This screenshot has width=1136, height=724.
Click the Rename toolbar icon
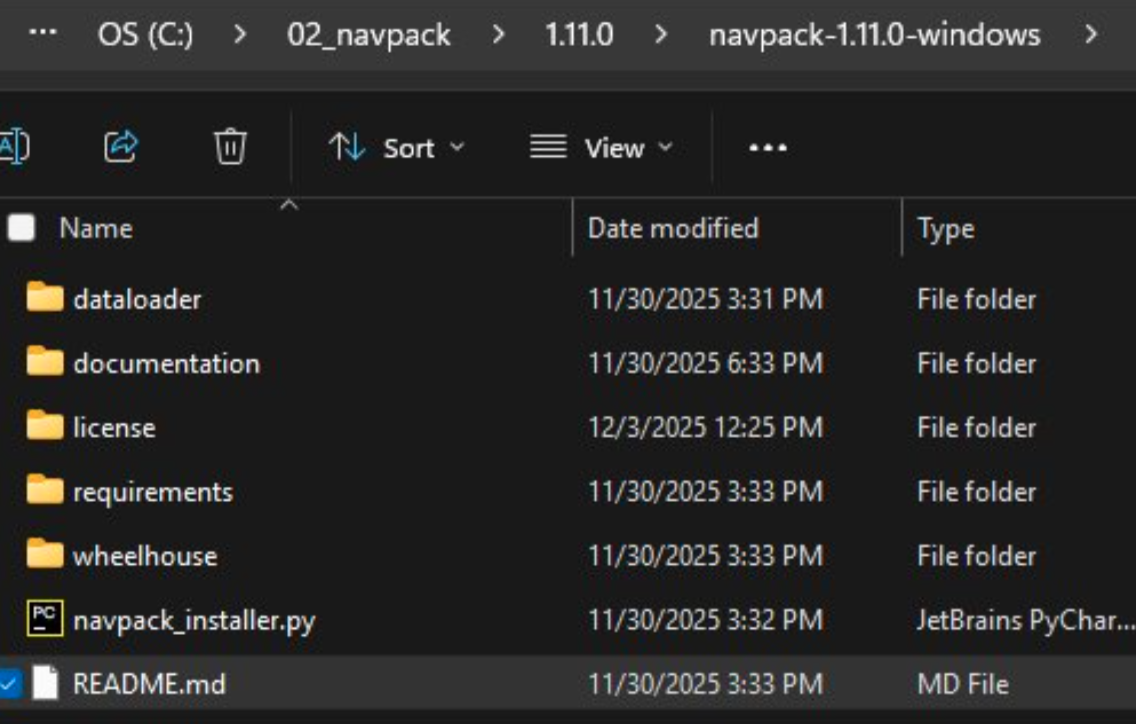tap(13, 148)
